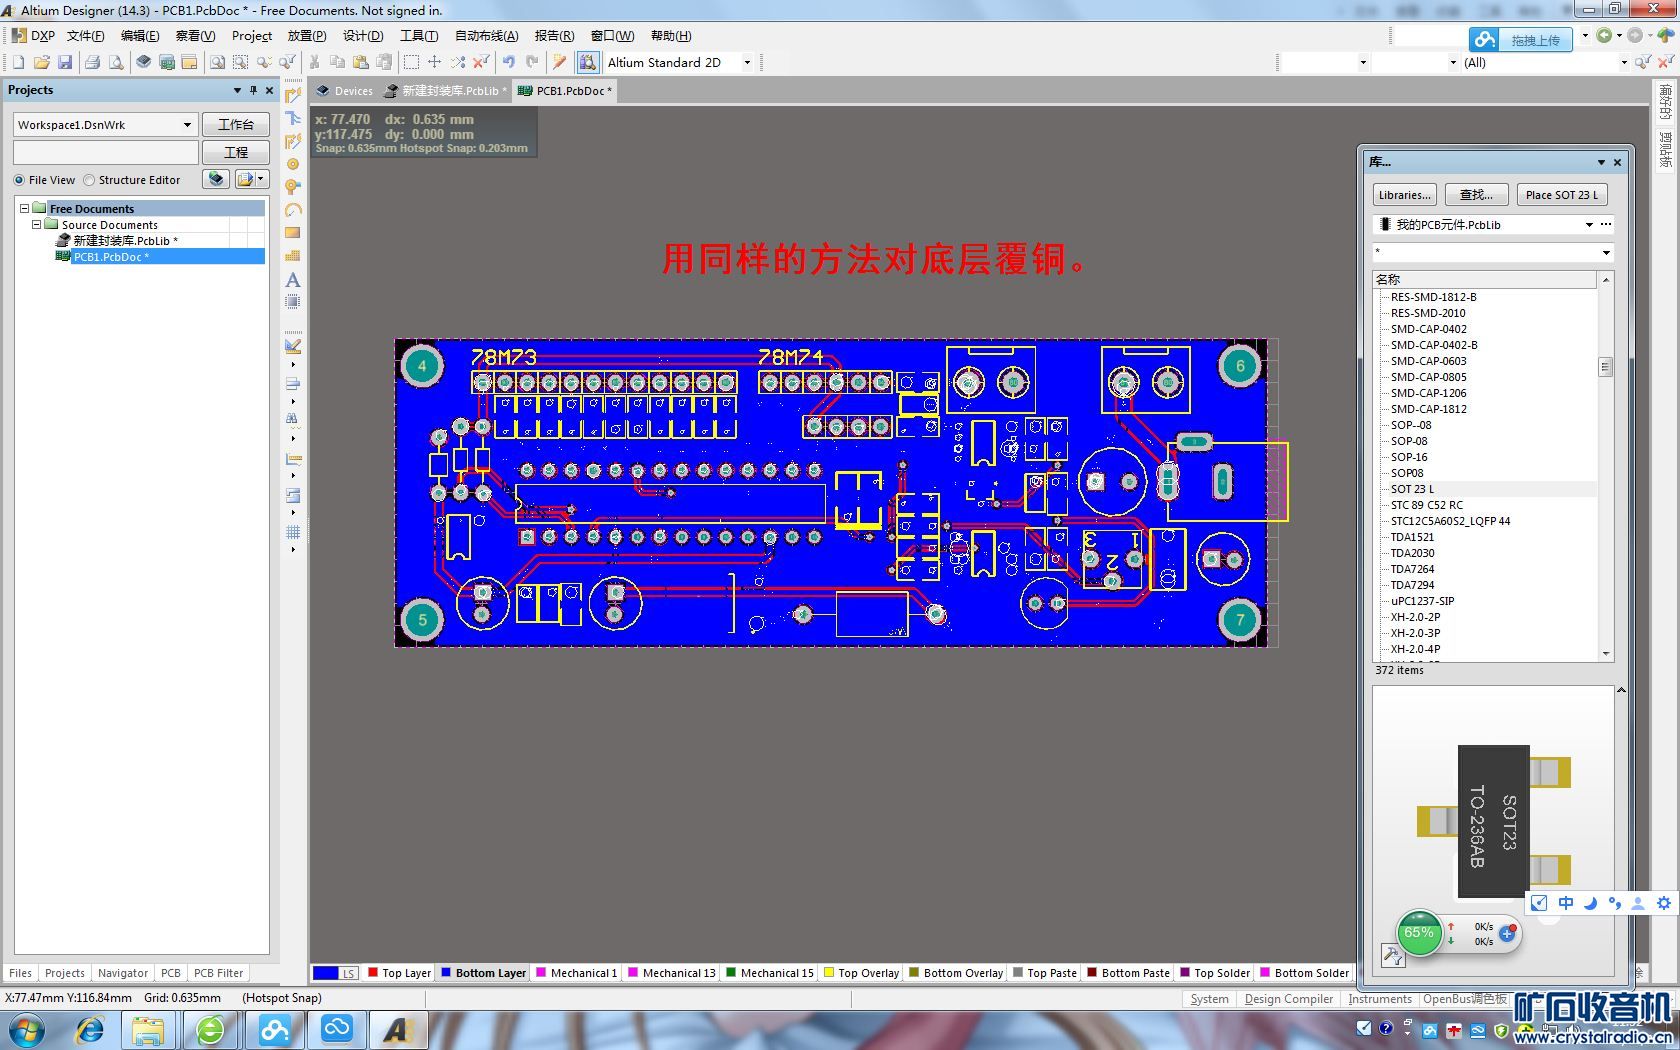The image size is (1680, 1050).
Task: Click the Move Selection crosshair icon
Action: tap(434, 62)
